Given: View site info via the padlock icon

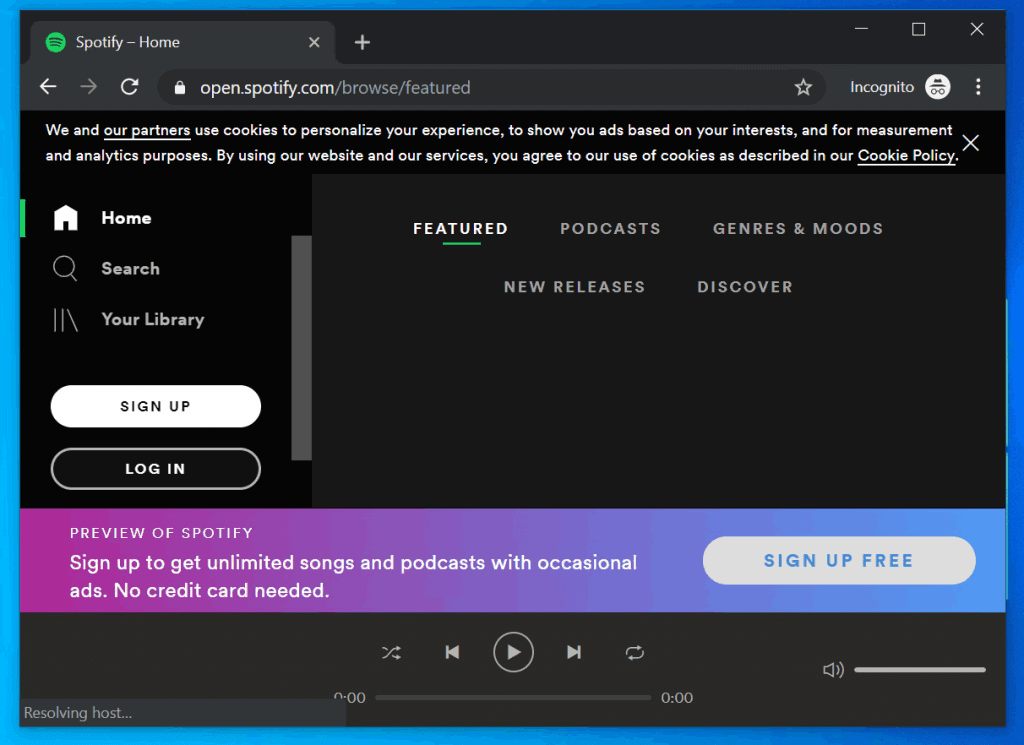Looking at the screenshot, I should click(x=180, y=87).
